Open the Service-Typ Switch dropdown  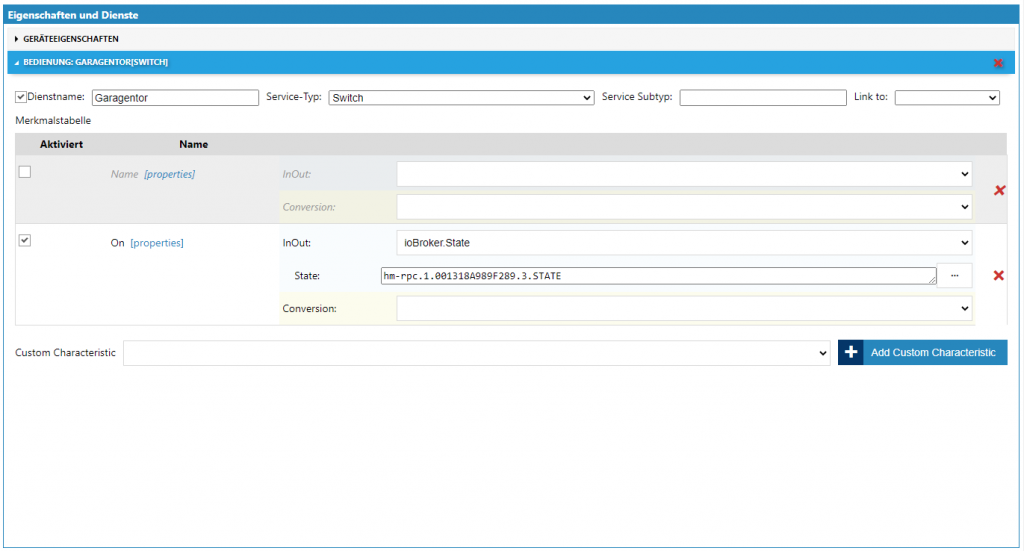point(461,98)
